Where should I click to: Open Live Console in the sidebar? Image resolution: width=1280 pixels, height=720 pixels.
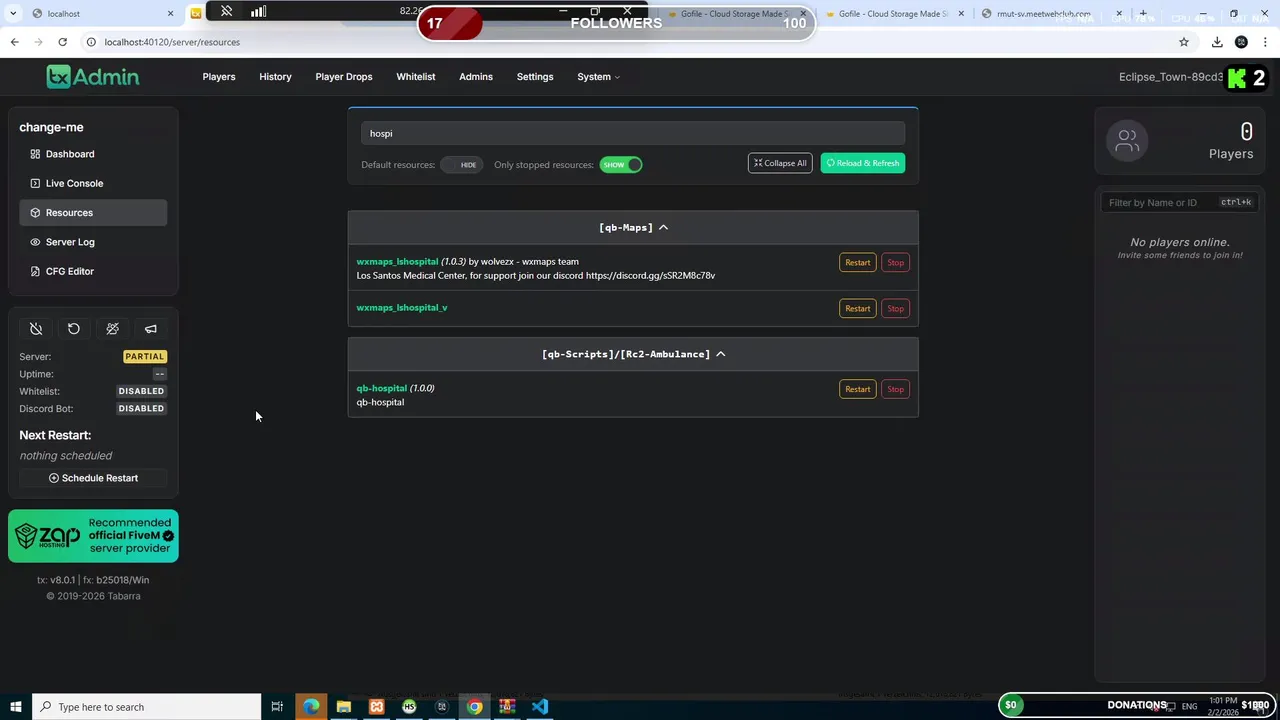tap(93, 183)
